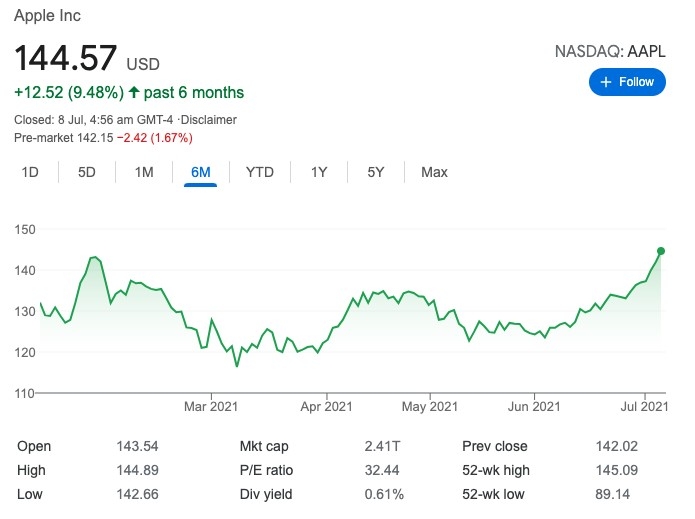
Task: Click the May 2021 axis label
Action: click(429, 406)
